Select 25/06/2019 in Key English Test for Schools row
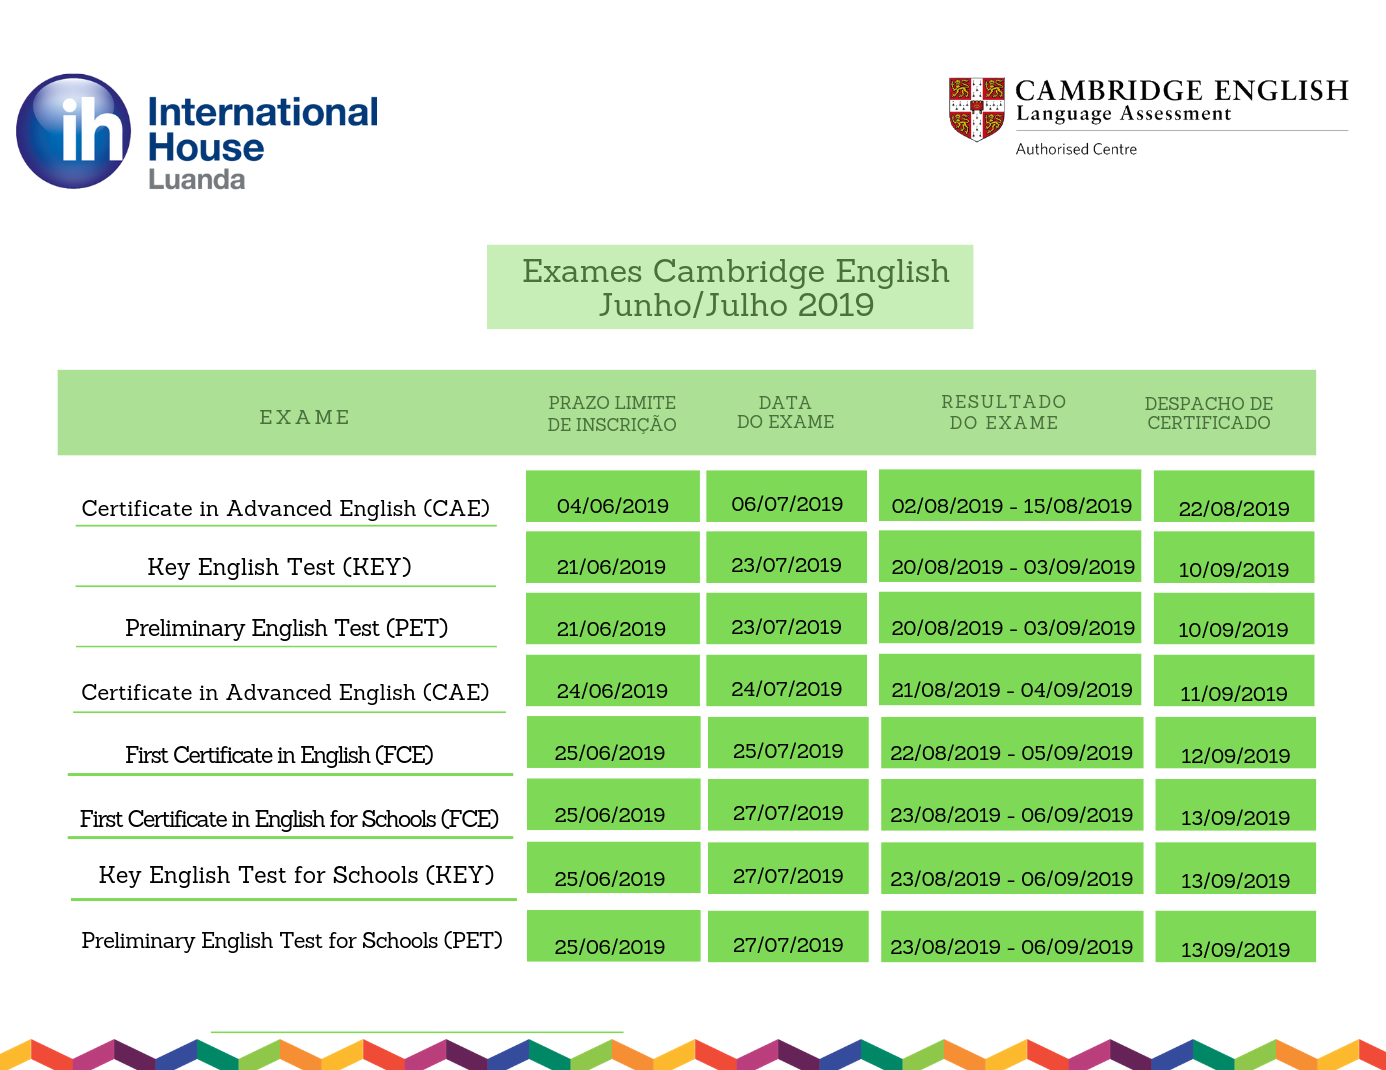The image size is (1386, 1070). 614,868
